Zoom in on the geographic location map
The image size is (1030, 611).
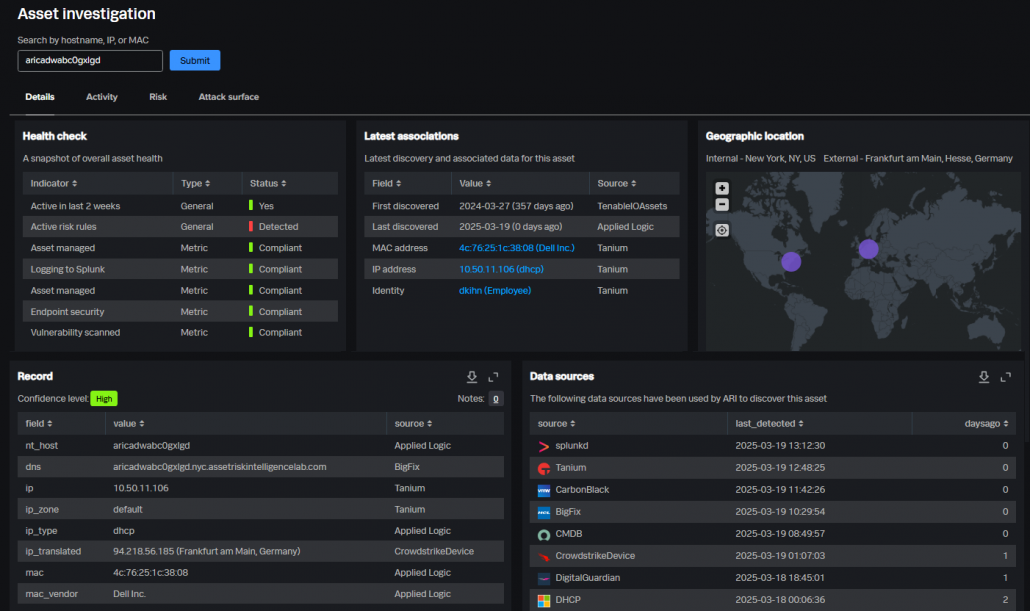coord(721,188)
